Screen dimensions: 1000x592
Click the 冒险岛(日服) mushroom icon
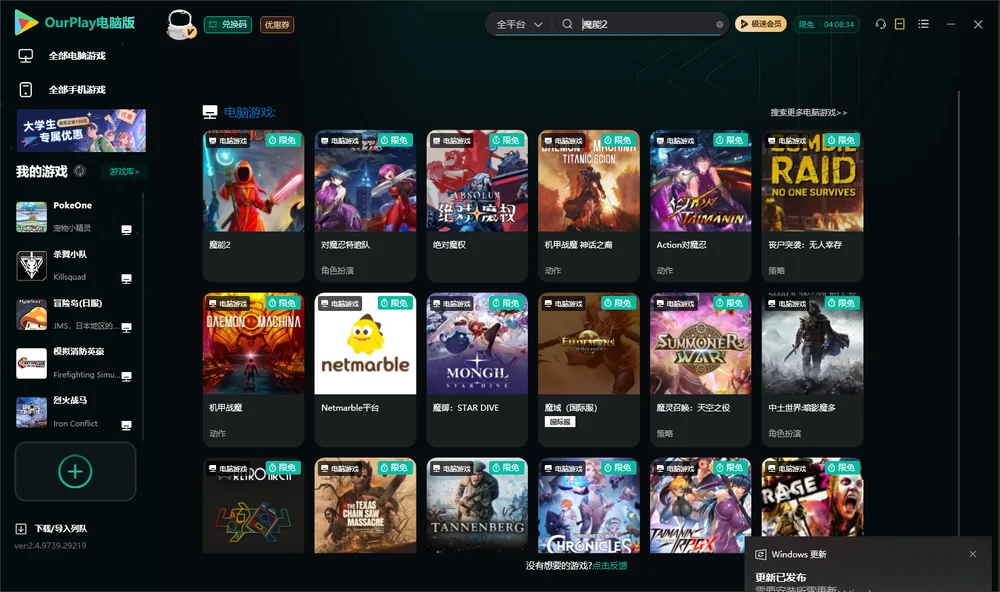coord(31,314)
